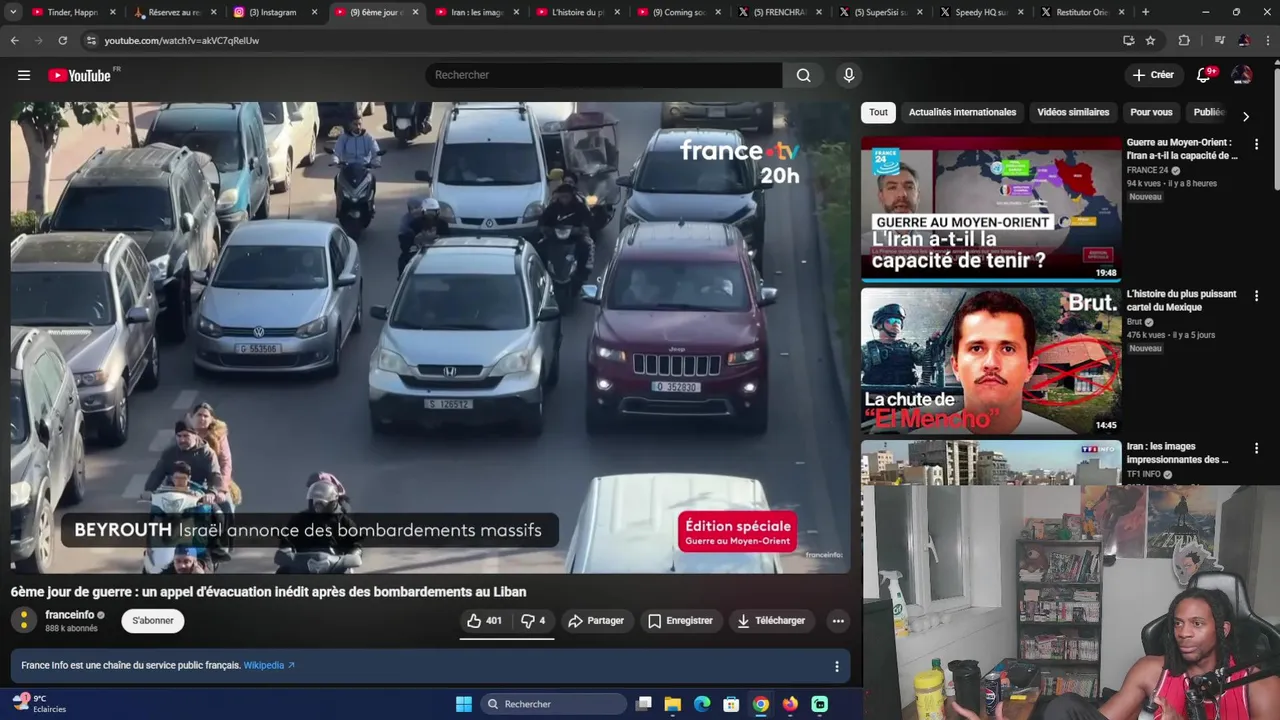View site information icon in address bar

(x=91, y=40)
